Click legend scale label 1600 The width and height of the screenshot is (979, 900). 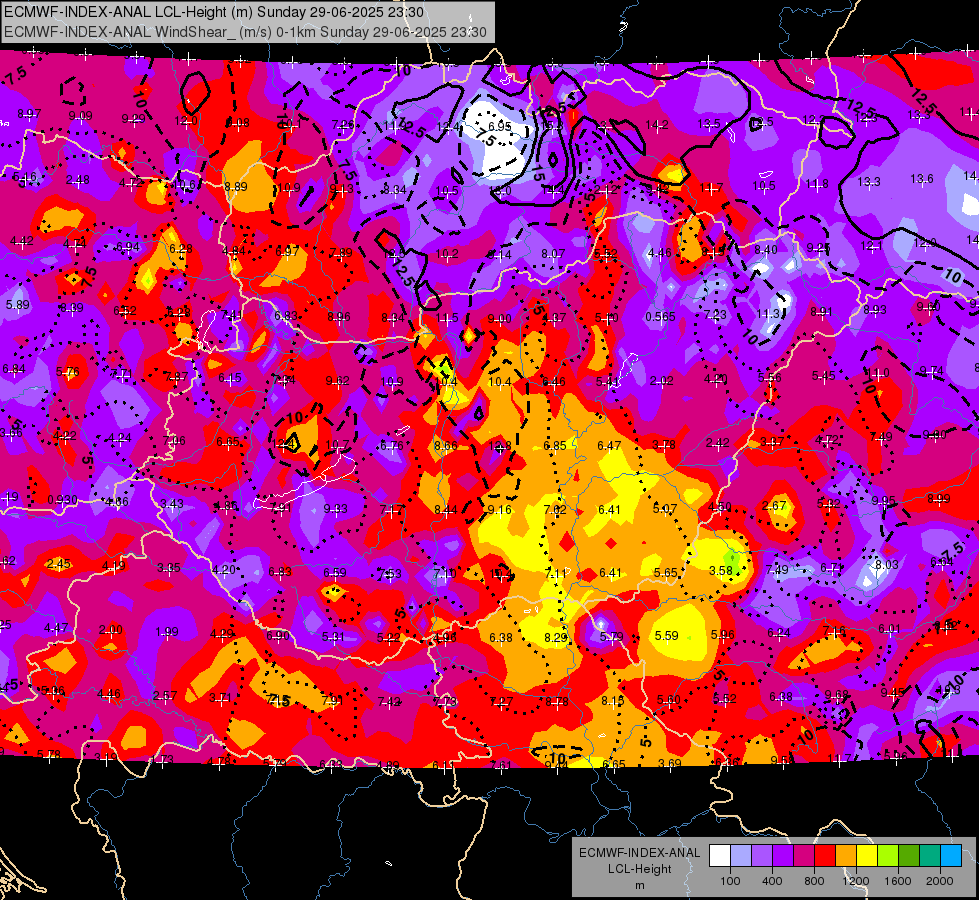click(x=898, y=881)
